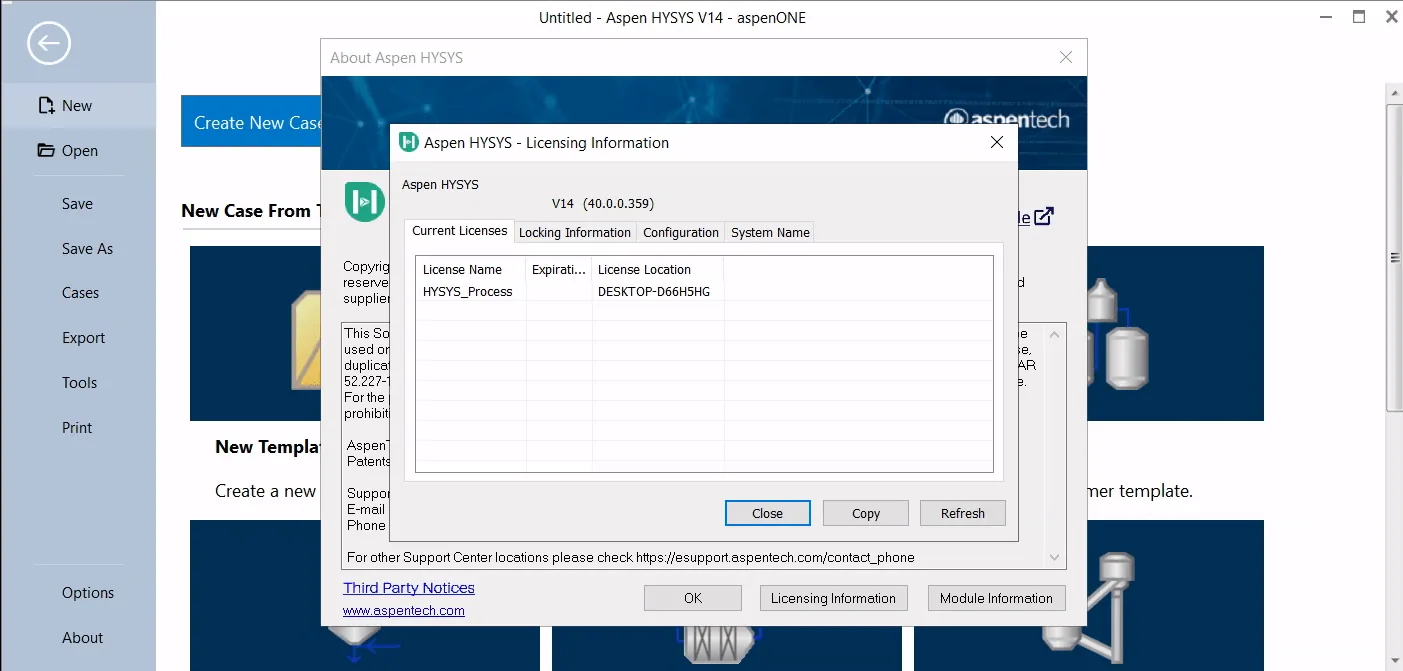The width and height of the screenshot is (1403, 671).
Task: Open the Third Party Notices link
Action: 409,588
